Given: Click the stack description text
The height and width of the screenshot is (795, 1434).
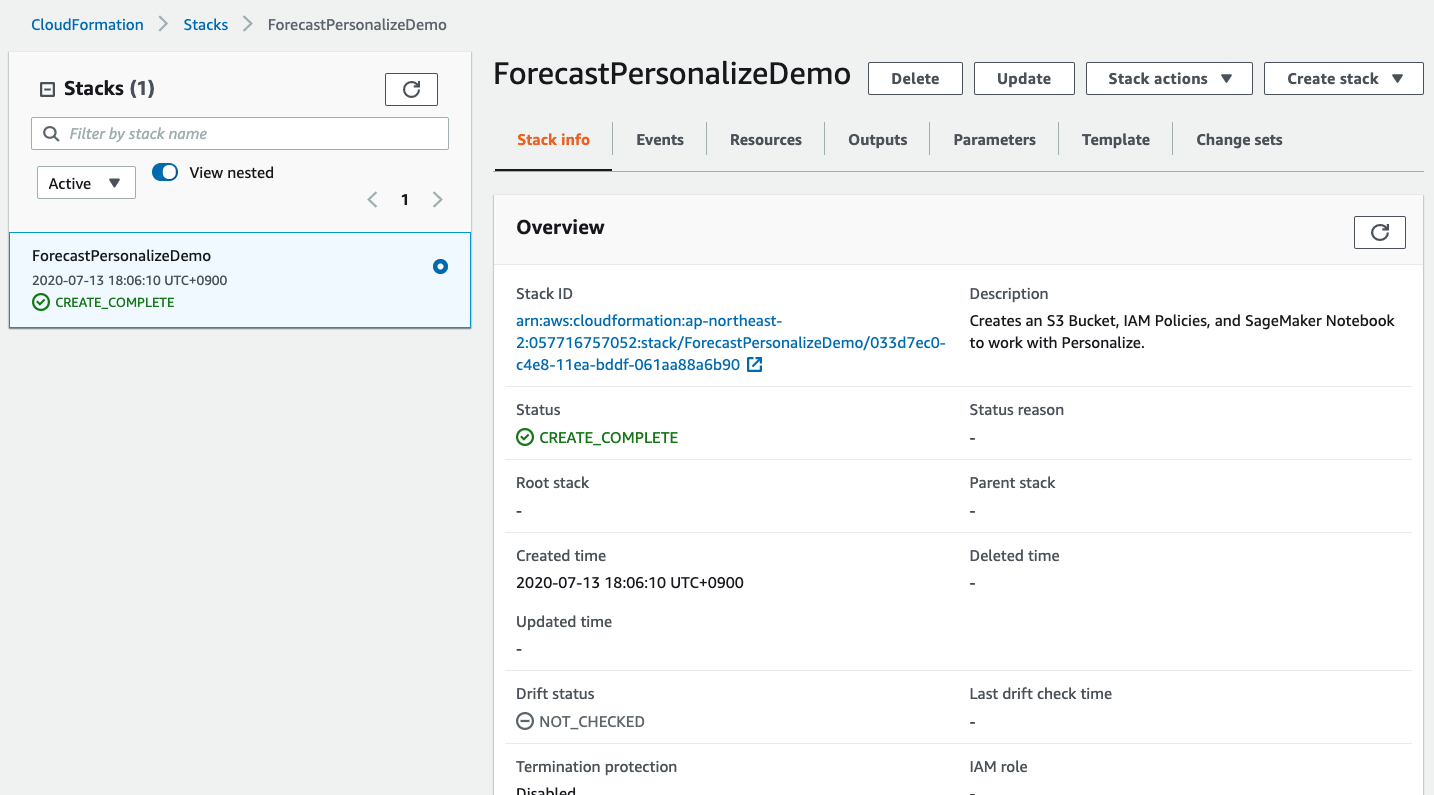Looking at the screenshot, I should tap(1182, 332).
